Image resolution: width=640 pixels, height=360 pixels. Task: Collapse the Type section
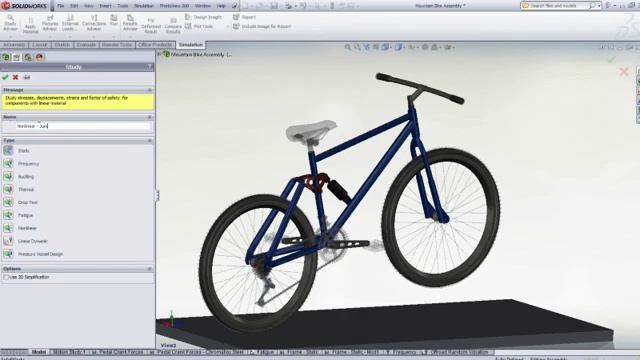(x=149, y=140)
